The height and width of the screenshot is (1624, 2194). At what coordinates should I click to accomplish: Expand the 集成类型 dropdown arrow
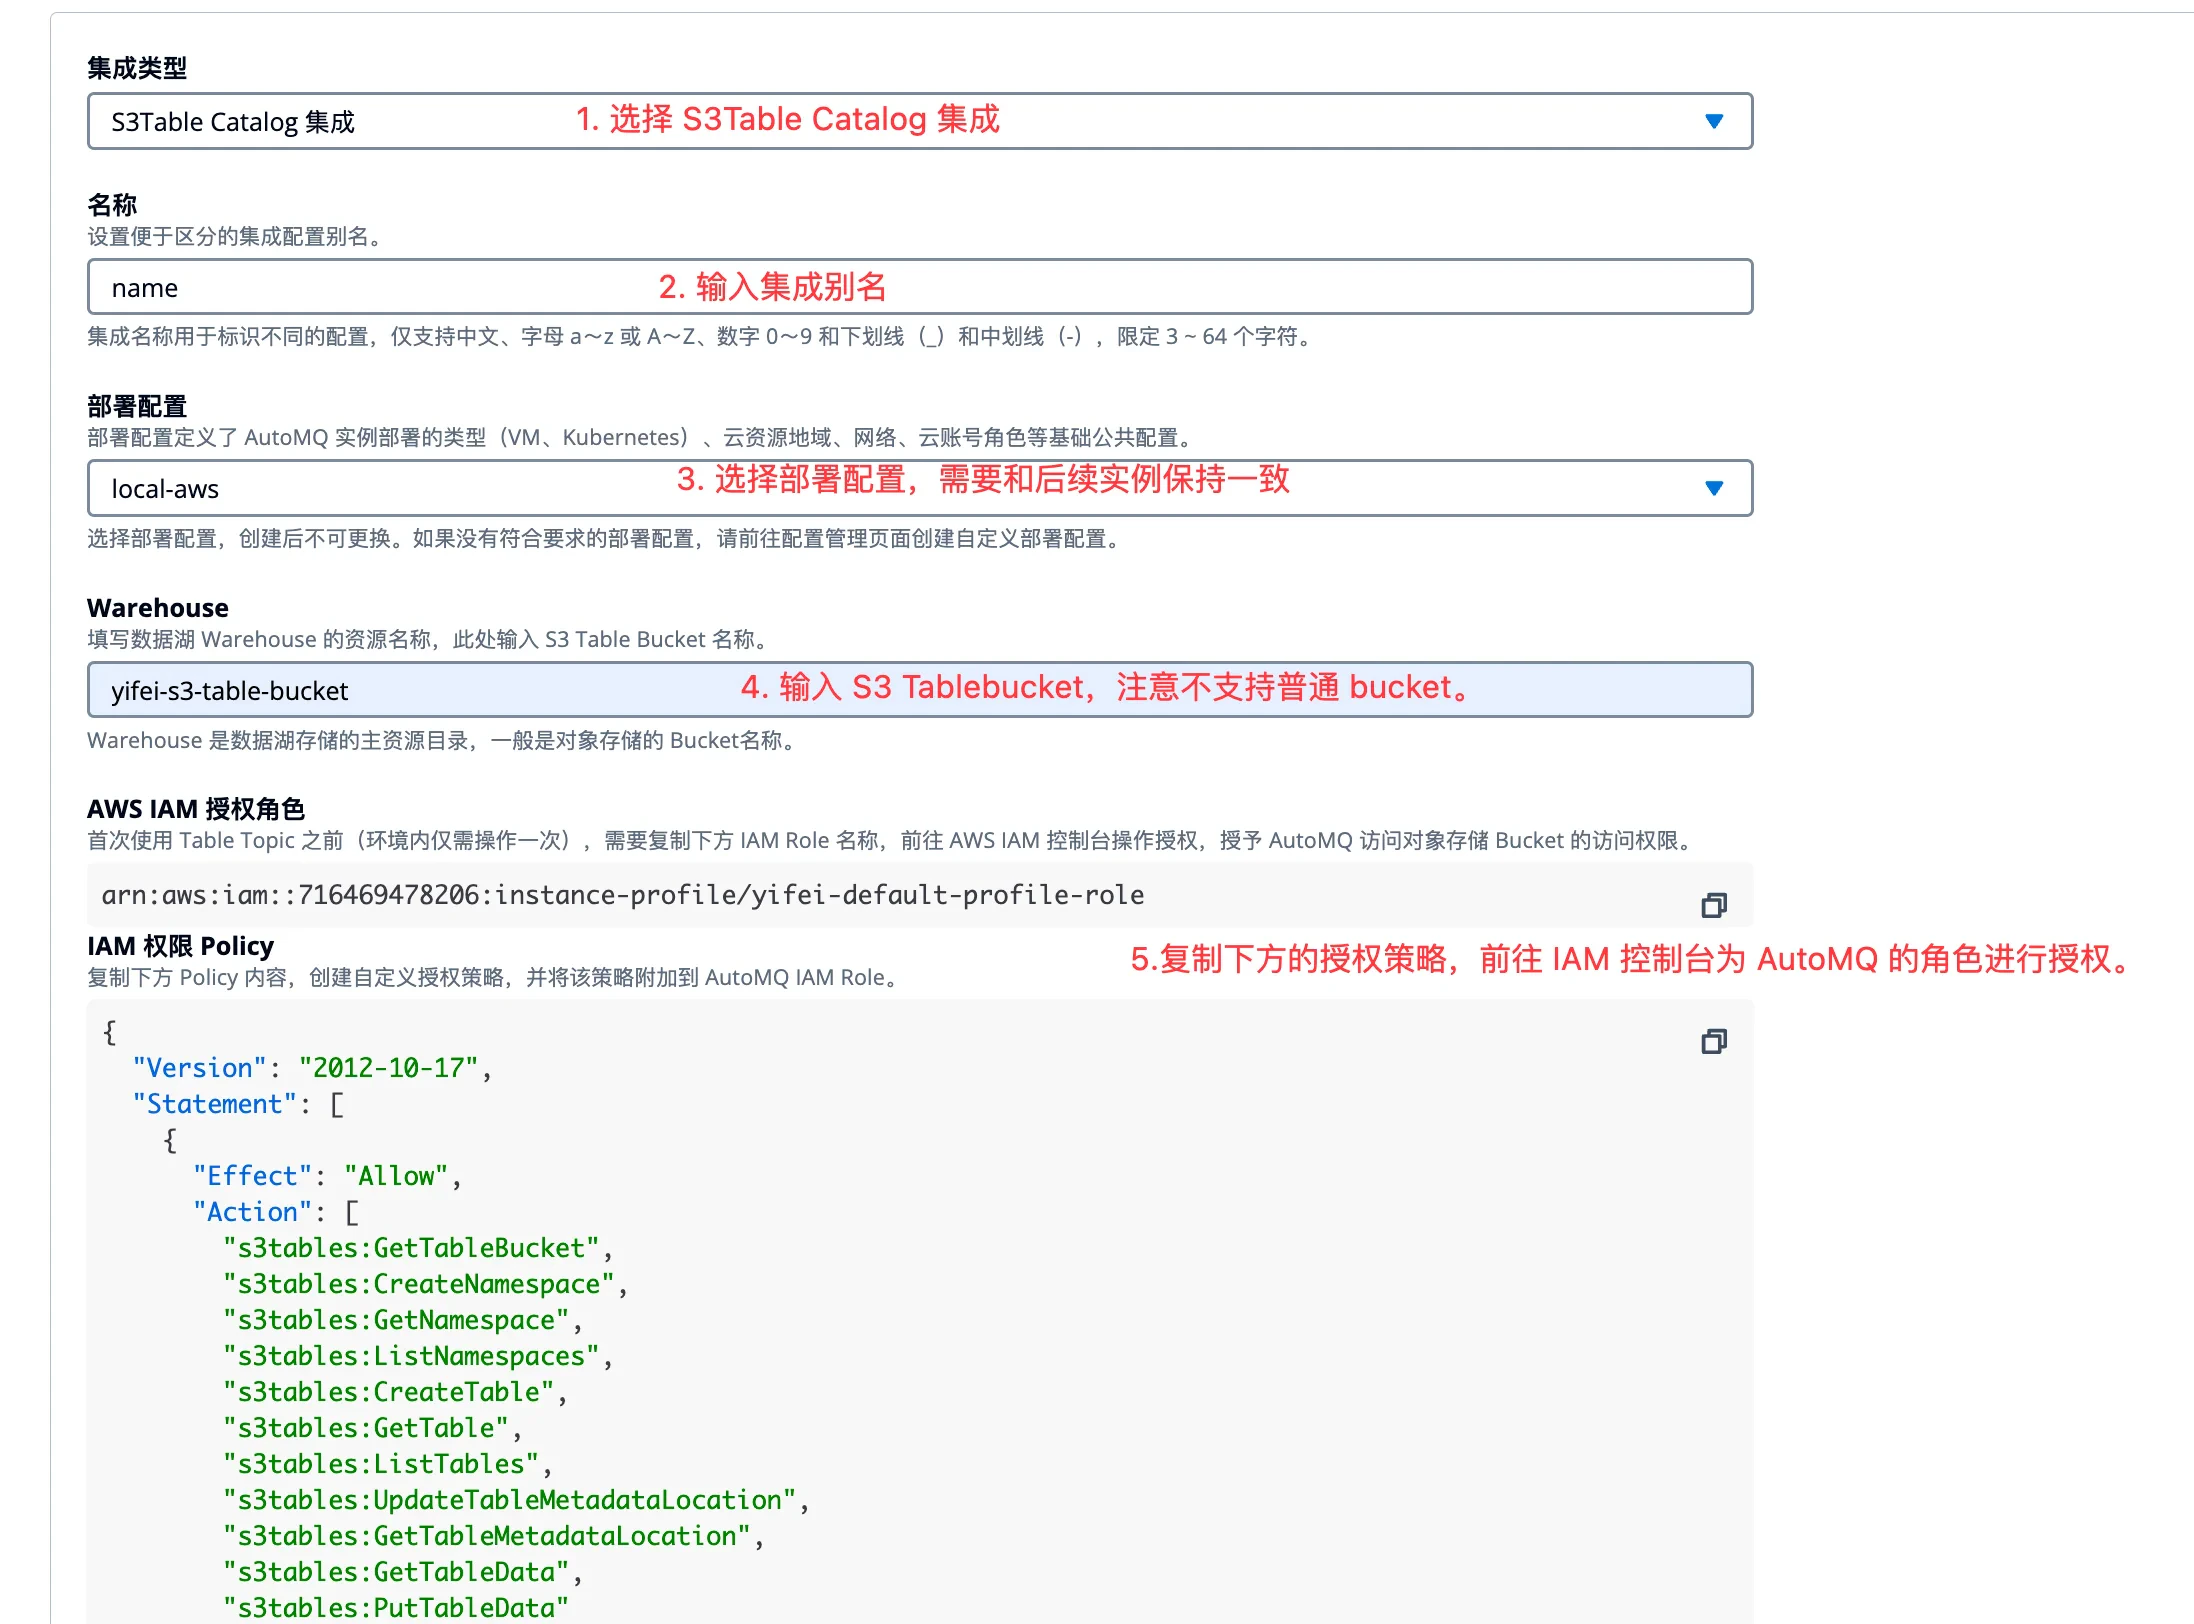pyautogui.click(x=1714, y=121)
